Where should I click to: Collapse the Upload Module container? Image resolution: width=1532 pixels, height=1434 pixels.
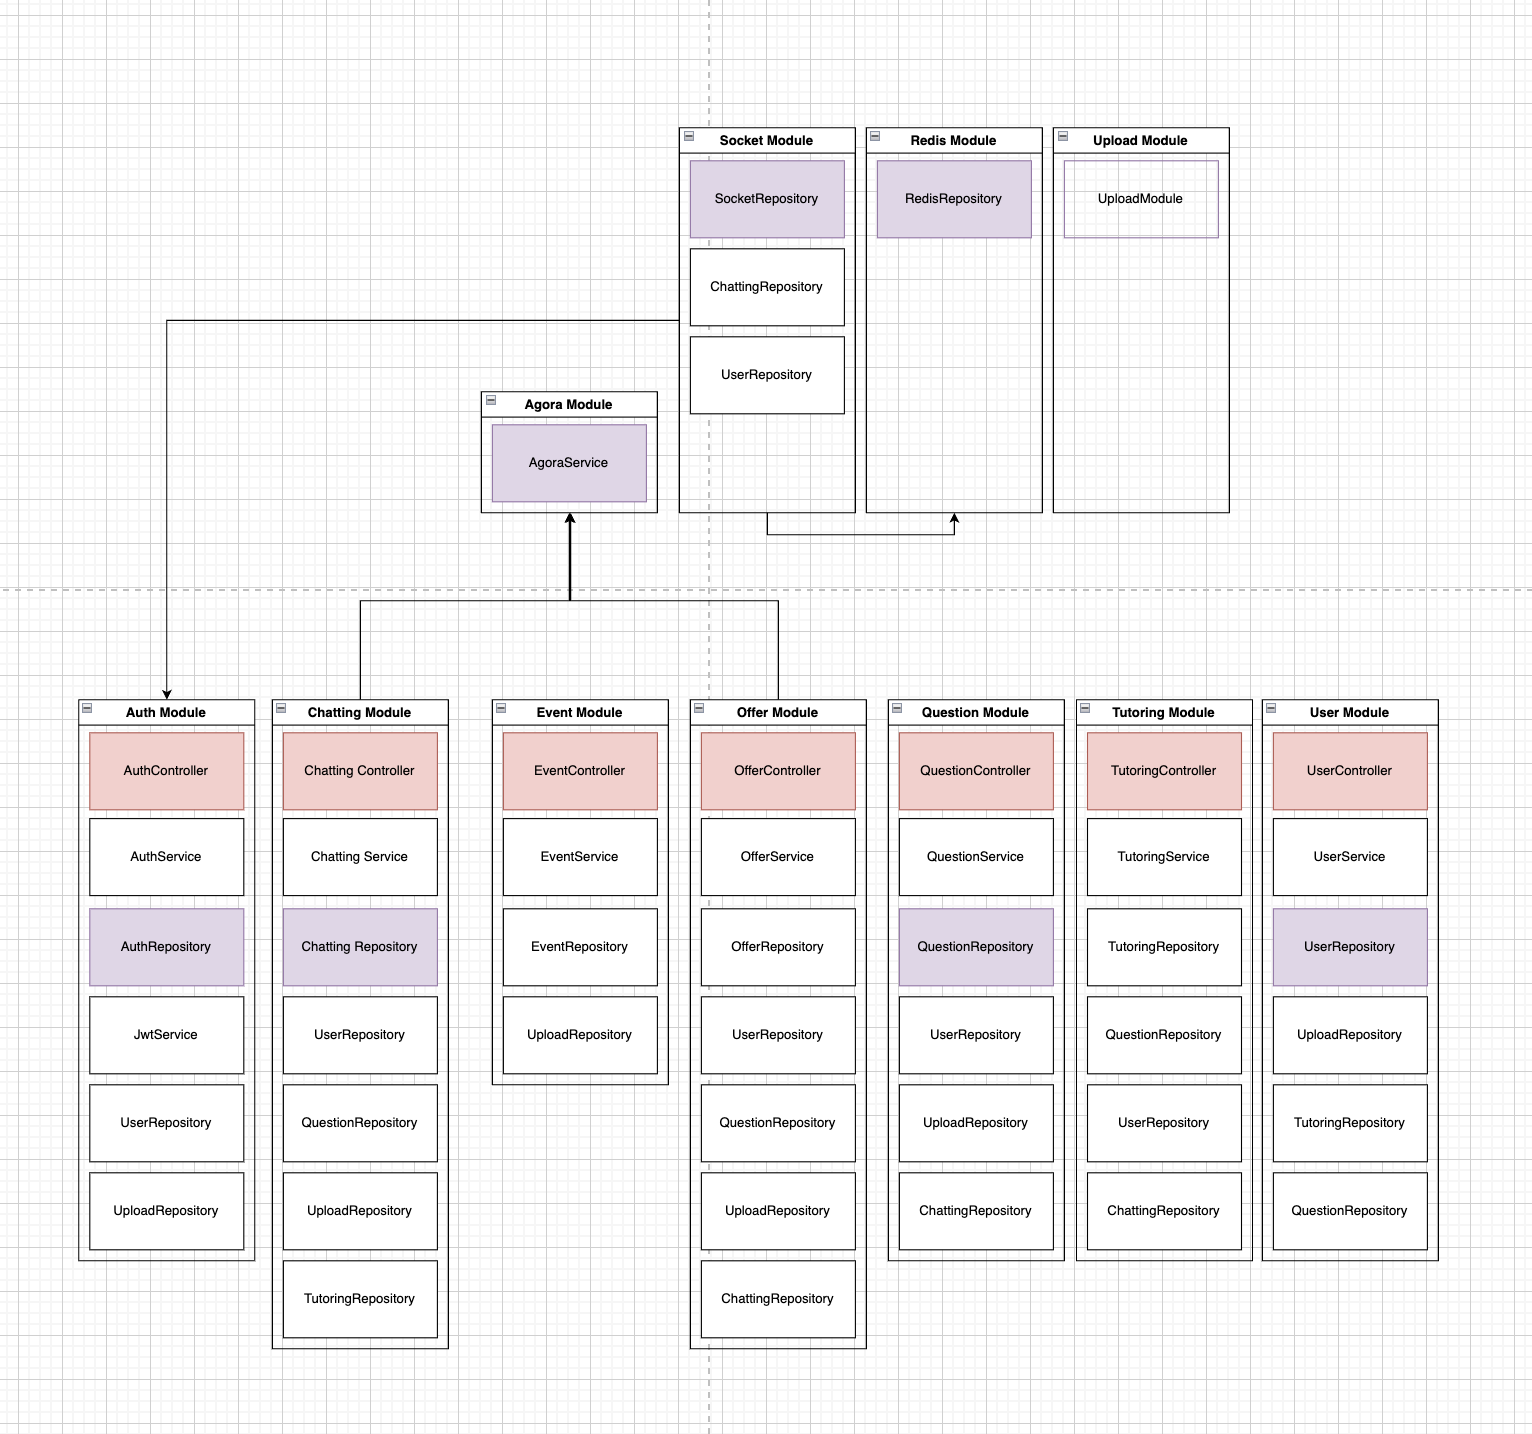point(1063,136)
